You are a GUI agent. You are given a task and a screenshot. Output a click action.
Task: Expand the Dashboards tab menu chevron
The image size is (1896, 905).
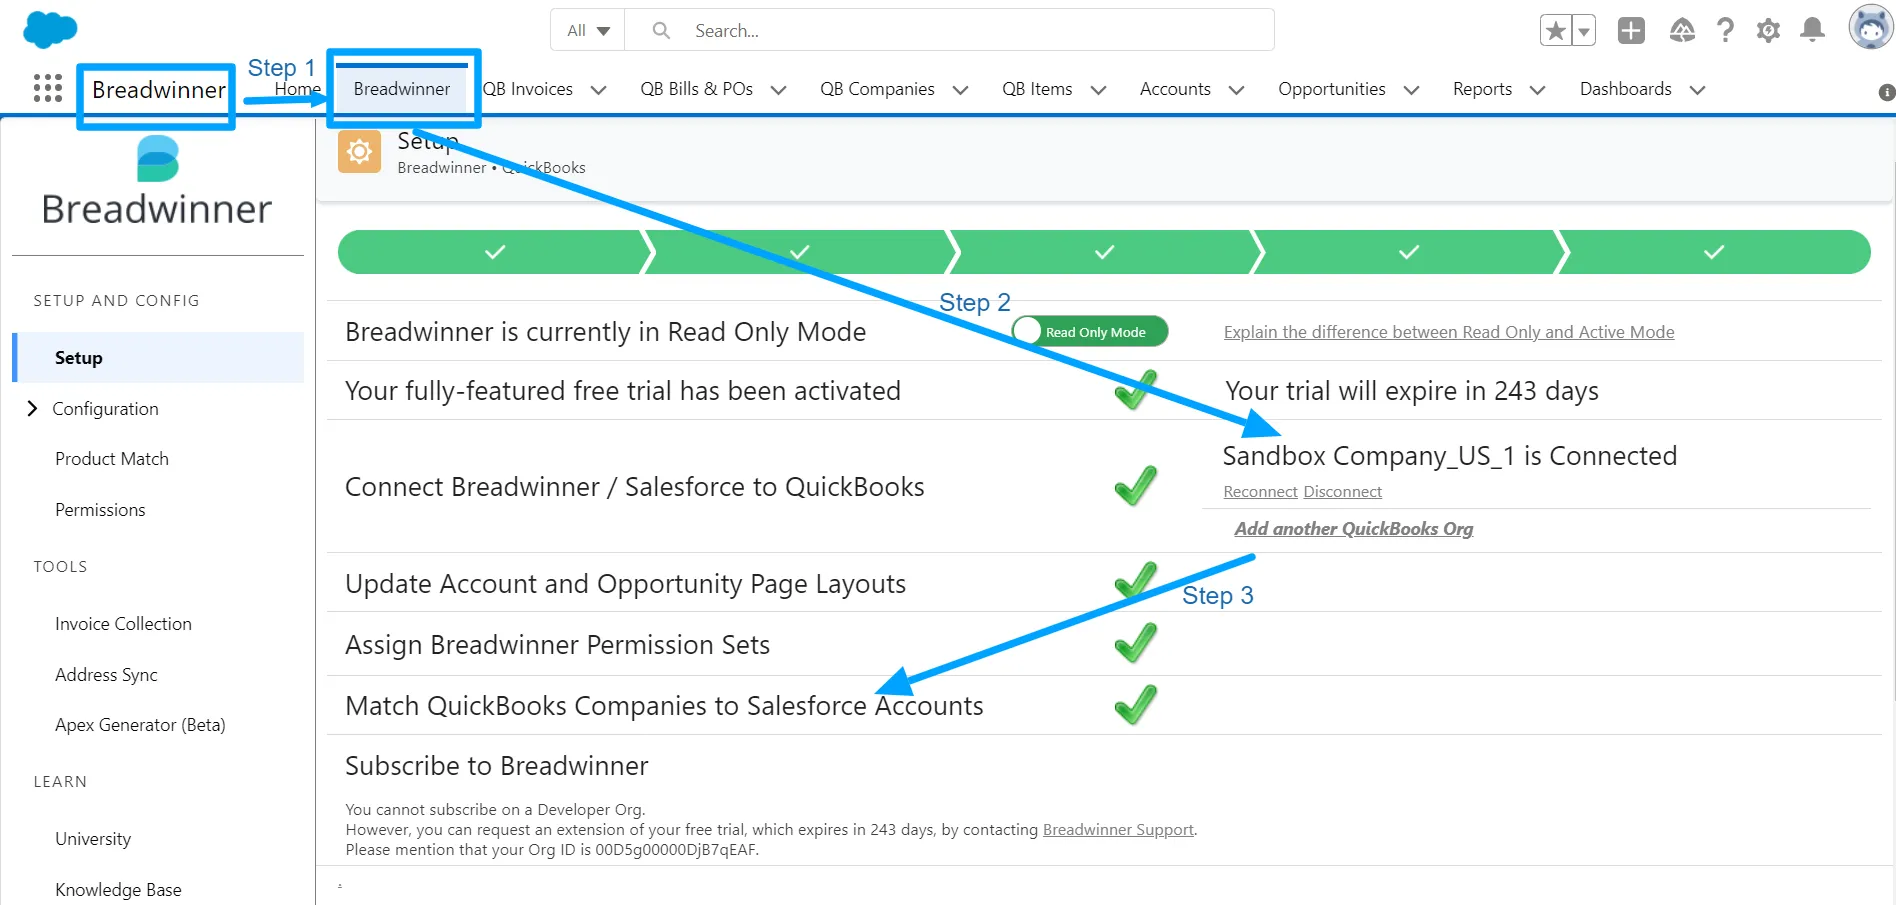[1698, 90]
